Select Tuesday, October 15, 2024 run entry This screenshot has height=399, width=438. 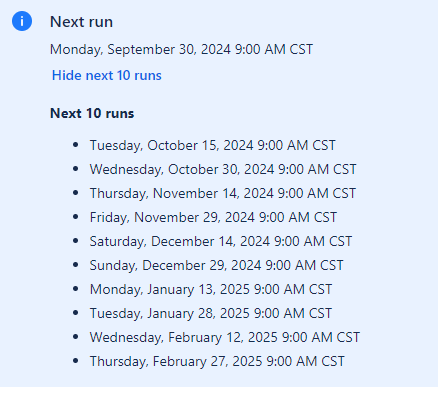(213, 145)
